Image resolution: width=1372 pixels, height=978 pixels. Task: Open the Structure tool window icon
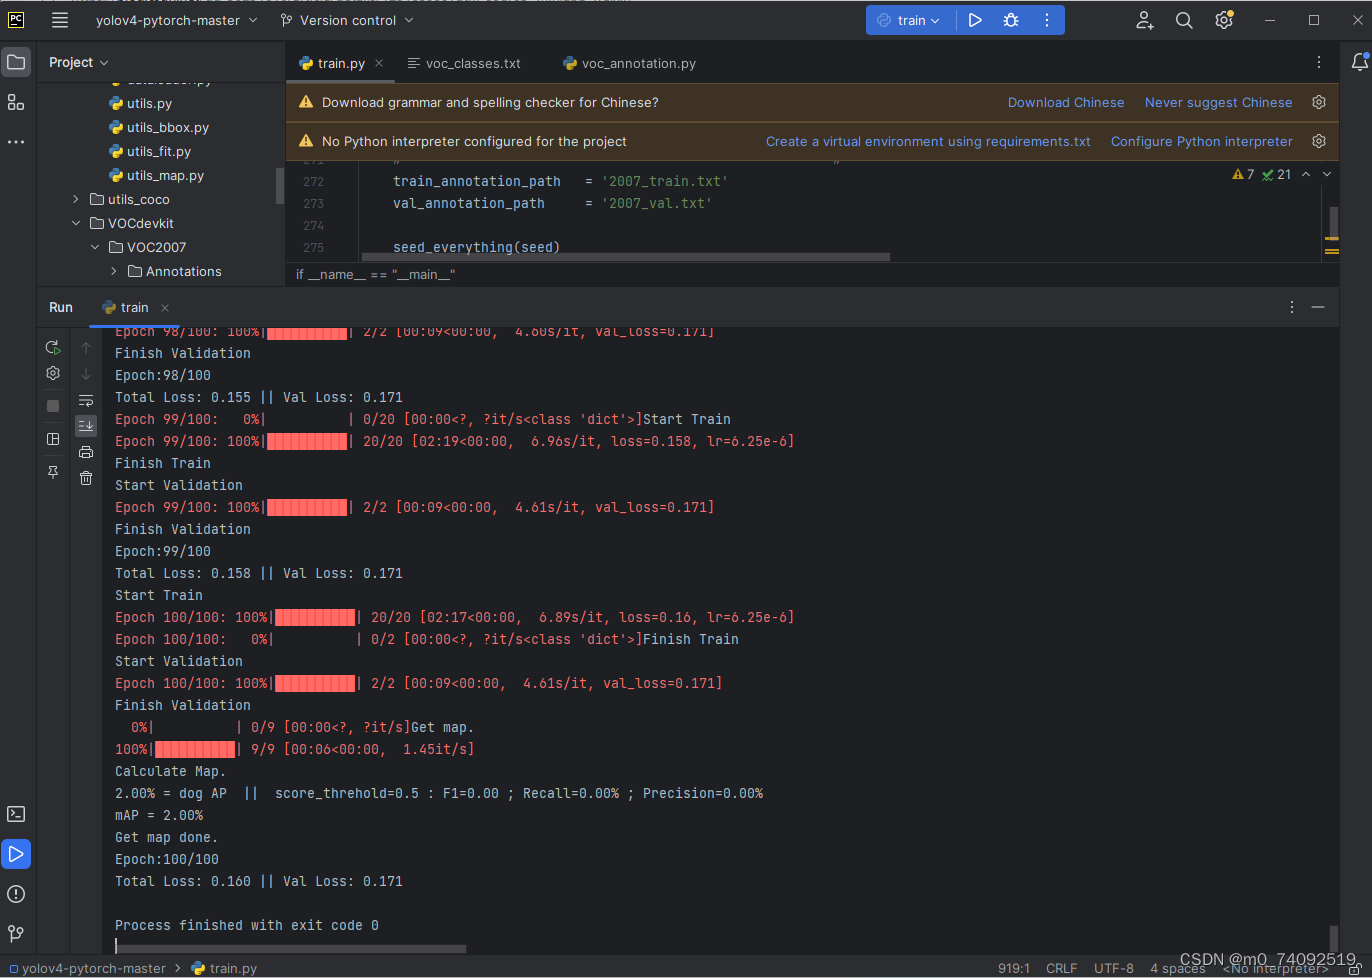[16, 102]
